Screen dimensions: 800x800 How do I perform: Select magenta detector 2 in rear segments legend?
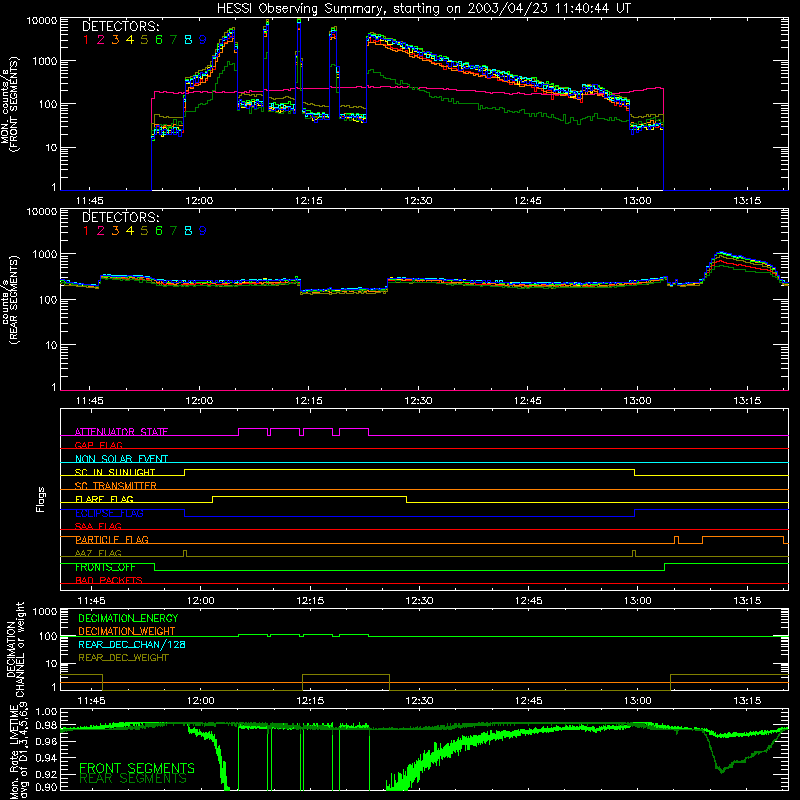(x=101, y=231)
